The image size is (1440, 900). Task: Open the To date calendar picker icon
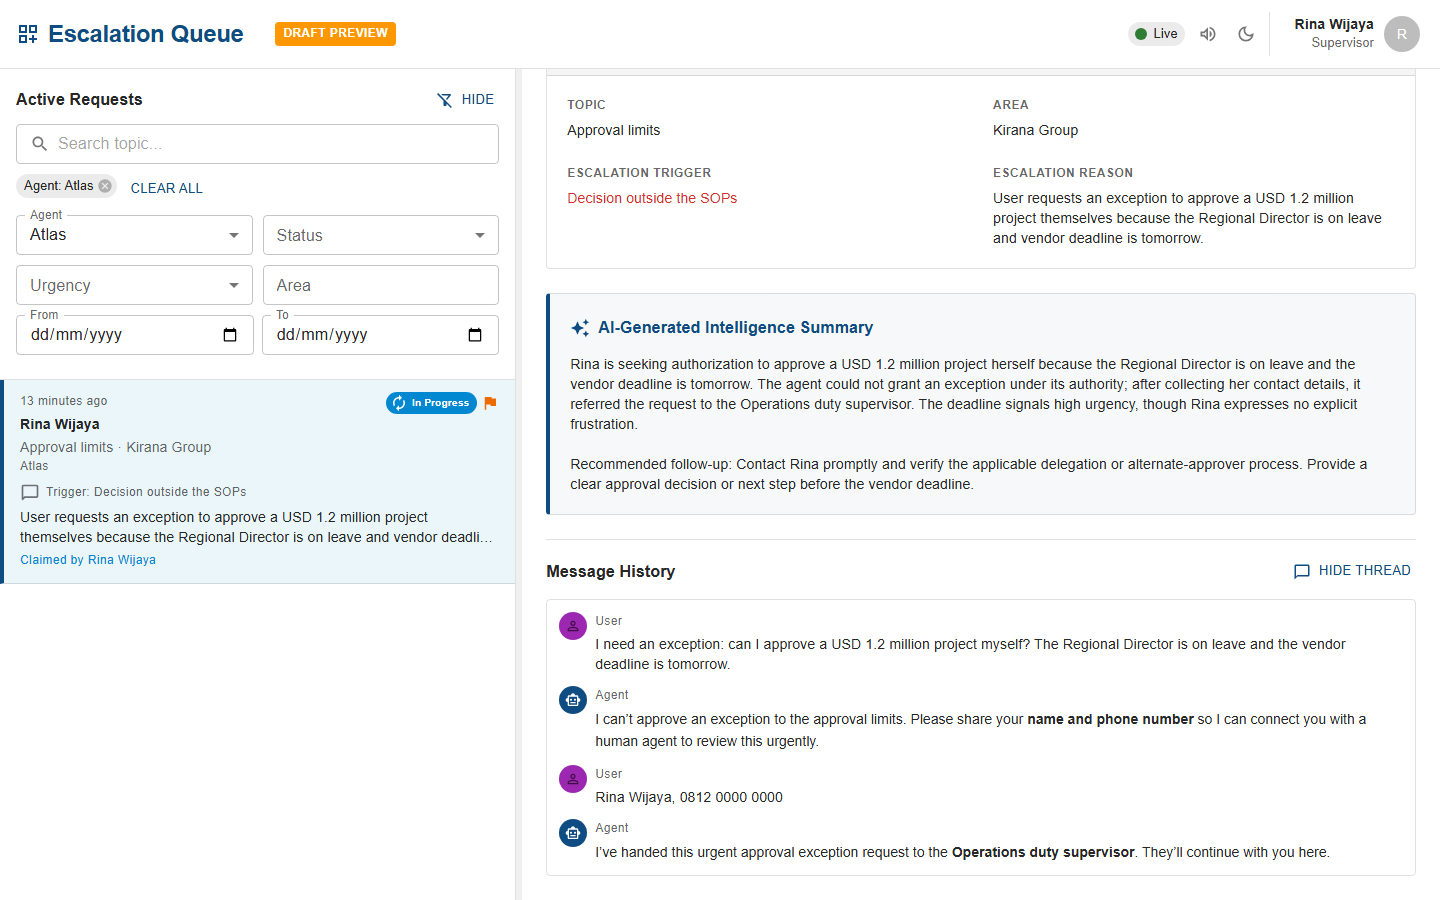pyautogui.click(x=475, y=335)
